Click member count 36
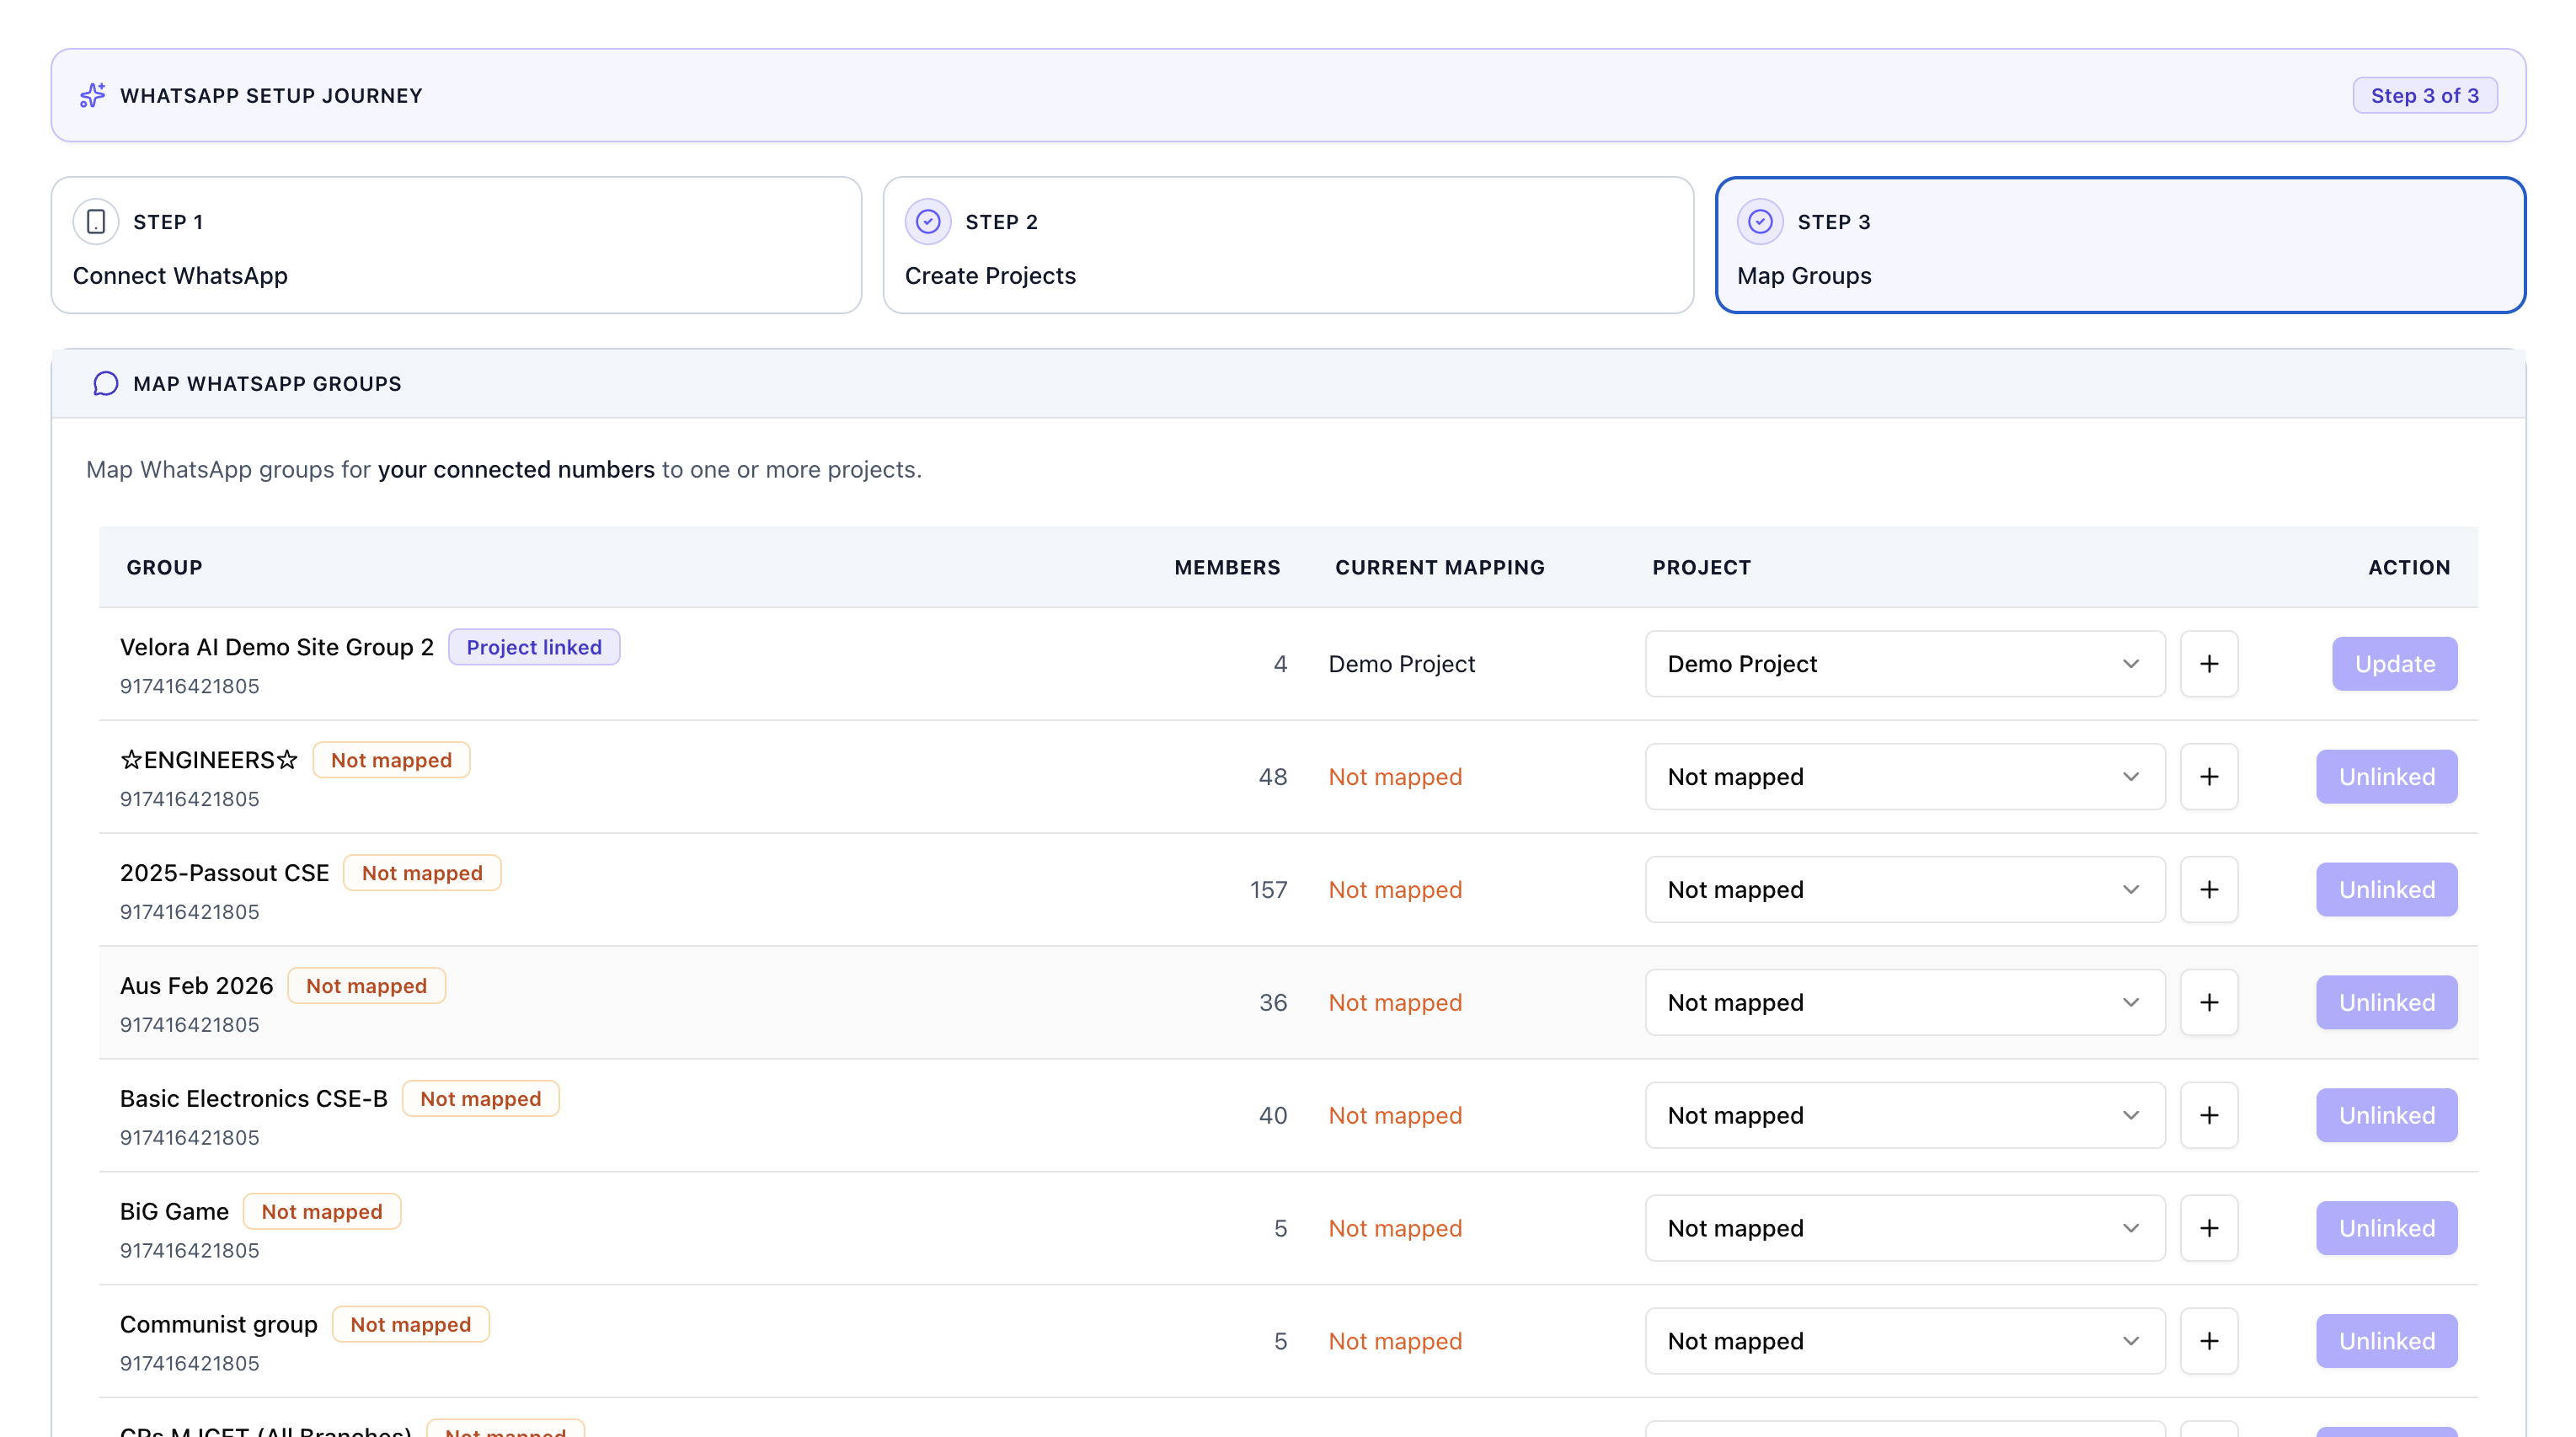 tap(1272, 1002)
